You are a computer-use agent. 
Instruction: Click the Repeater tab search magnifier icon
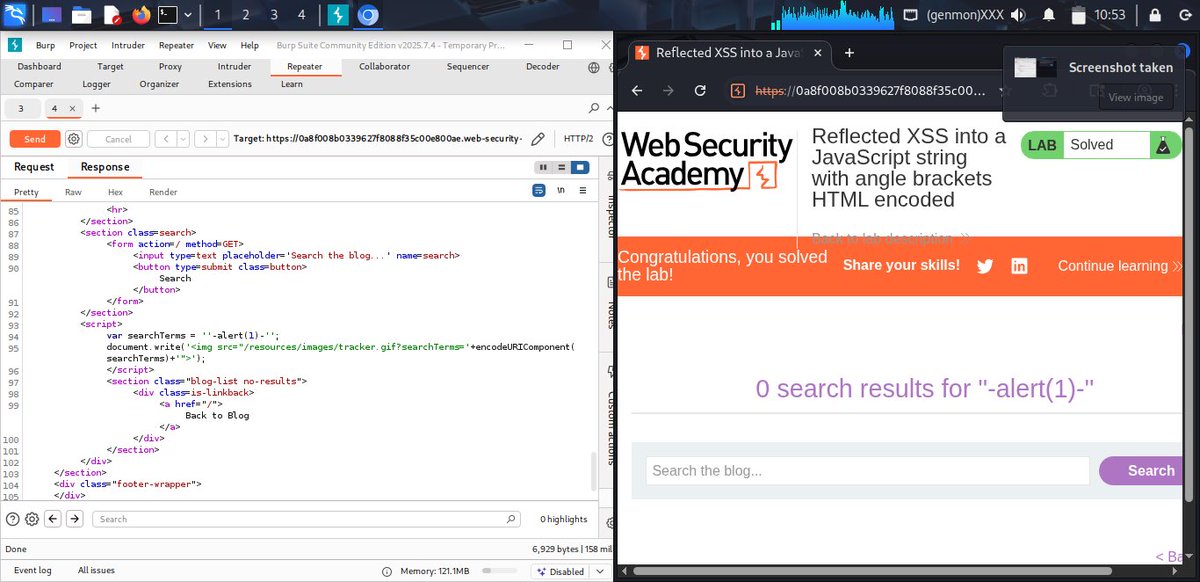click(593, 108)
